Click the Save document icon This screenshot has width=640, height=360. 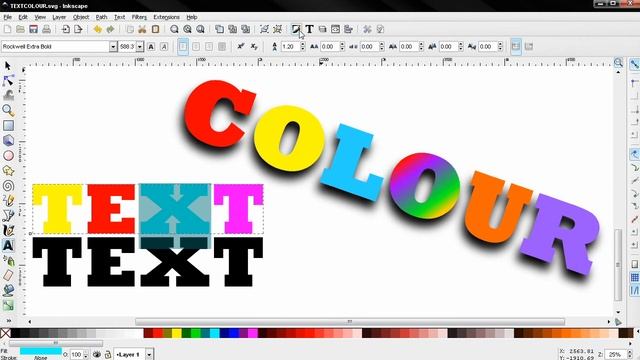33,29
